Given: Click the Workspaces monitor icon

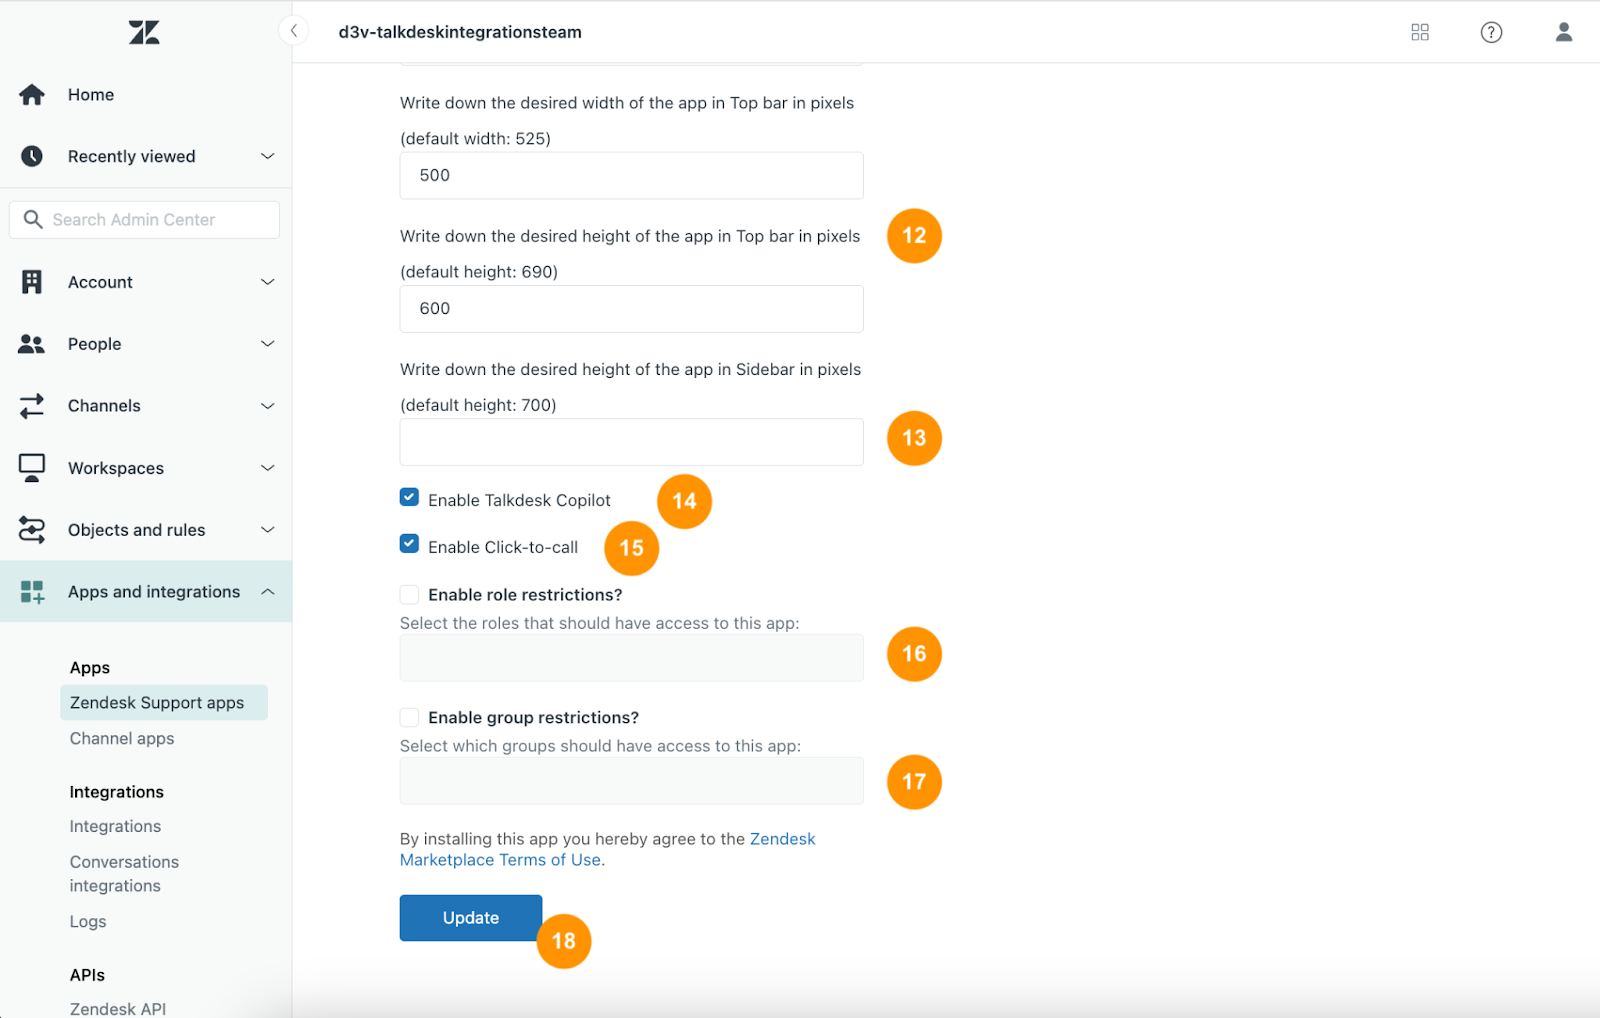Looking at the screenshot, I should click(x=32, y=468).
